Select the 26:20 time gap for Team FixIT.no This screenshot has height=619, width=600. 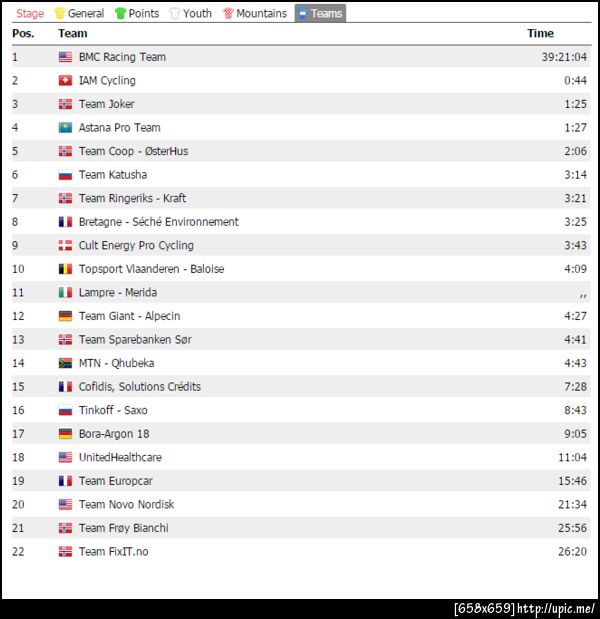pos(572,551)
